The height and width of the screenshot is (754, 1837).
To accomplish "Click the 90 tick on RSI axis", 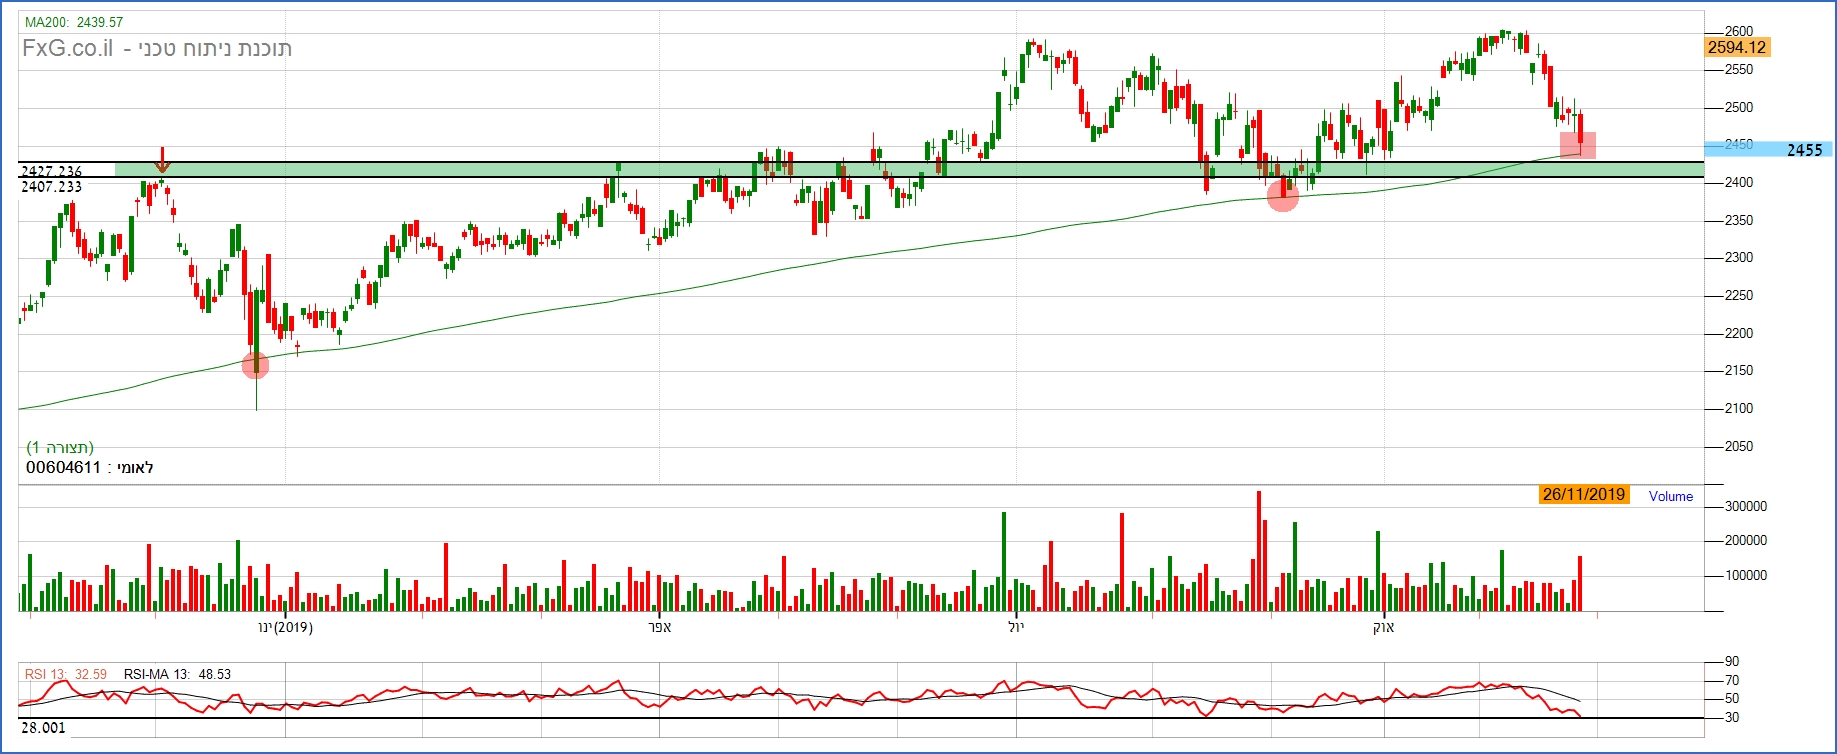I will (1732, 661).
